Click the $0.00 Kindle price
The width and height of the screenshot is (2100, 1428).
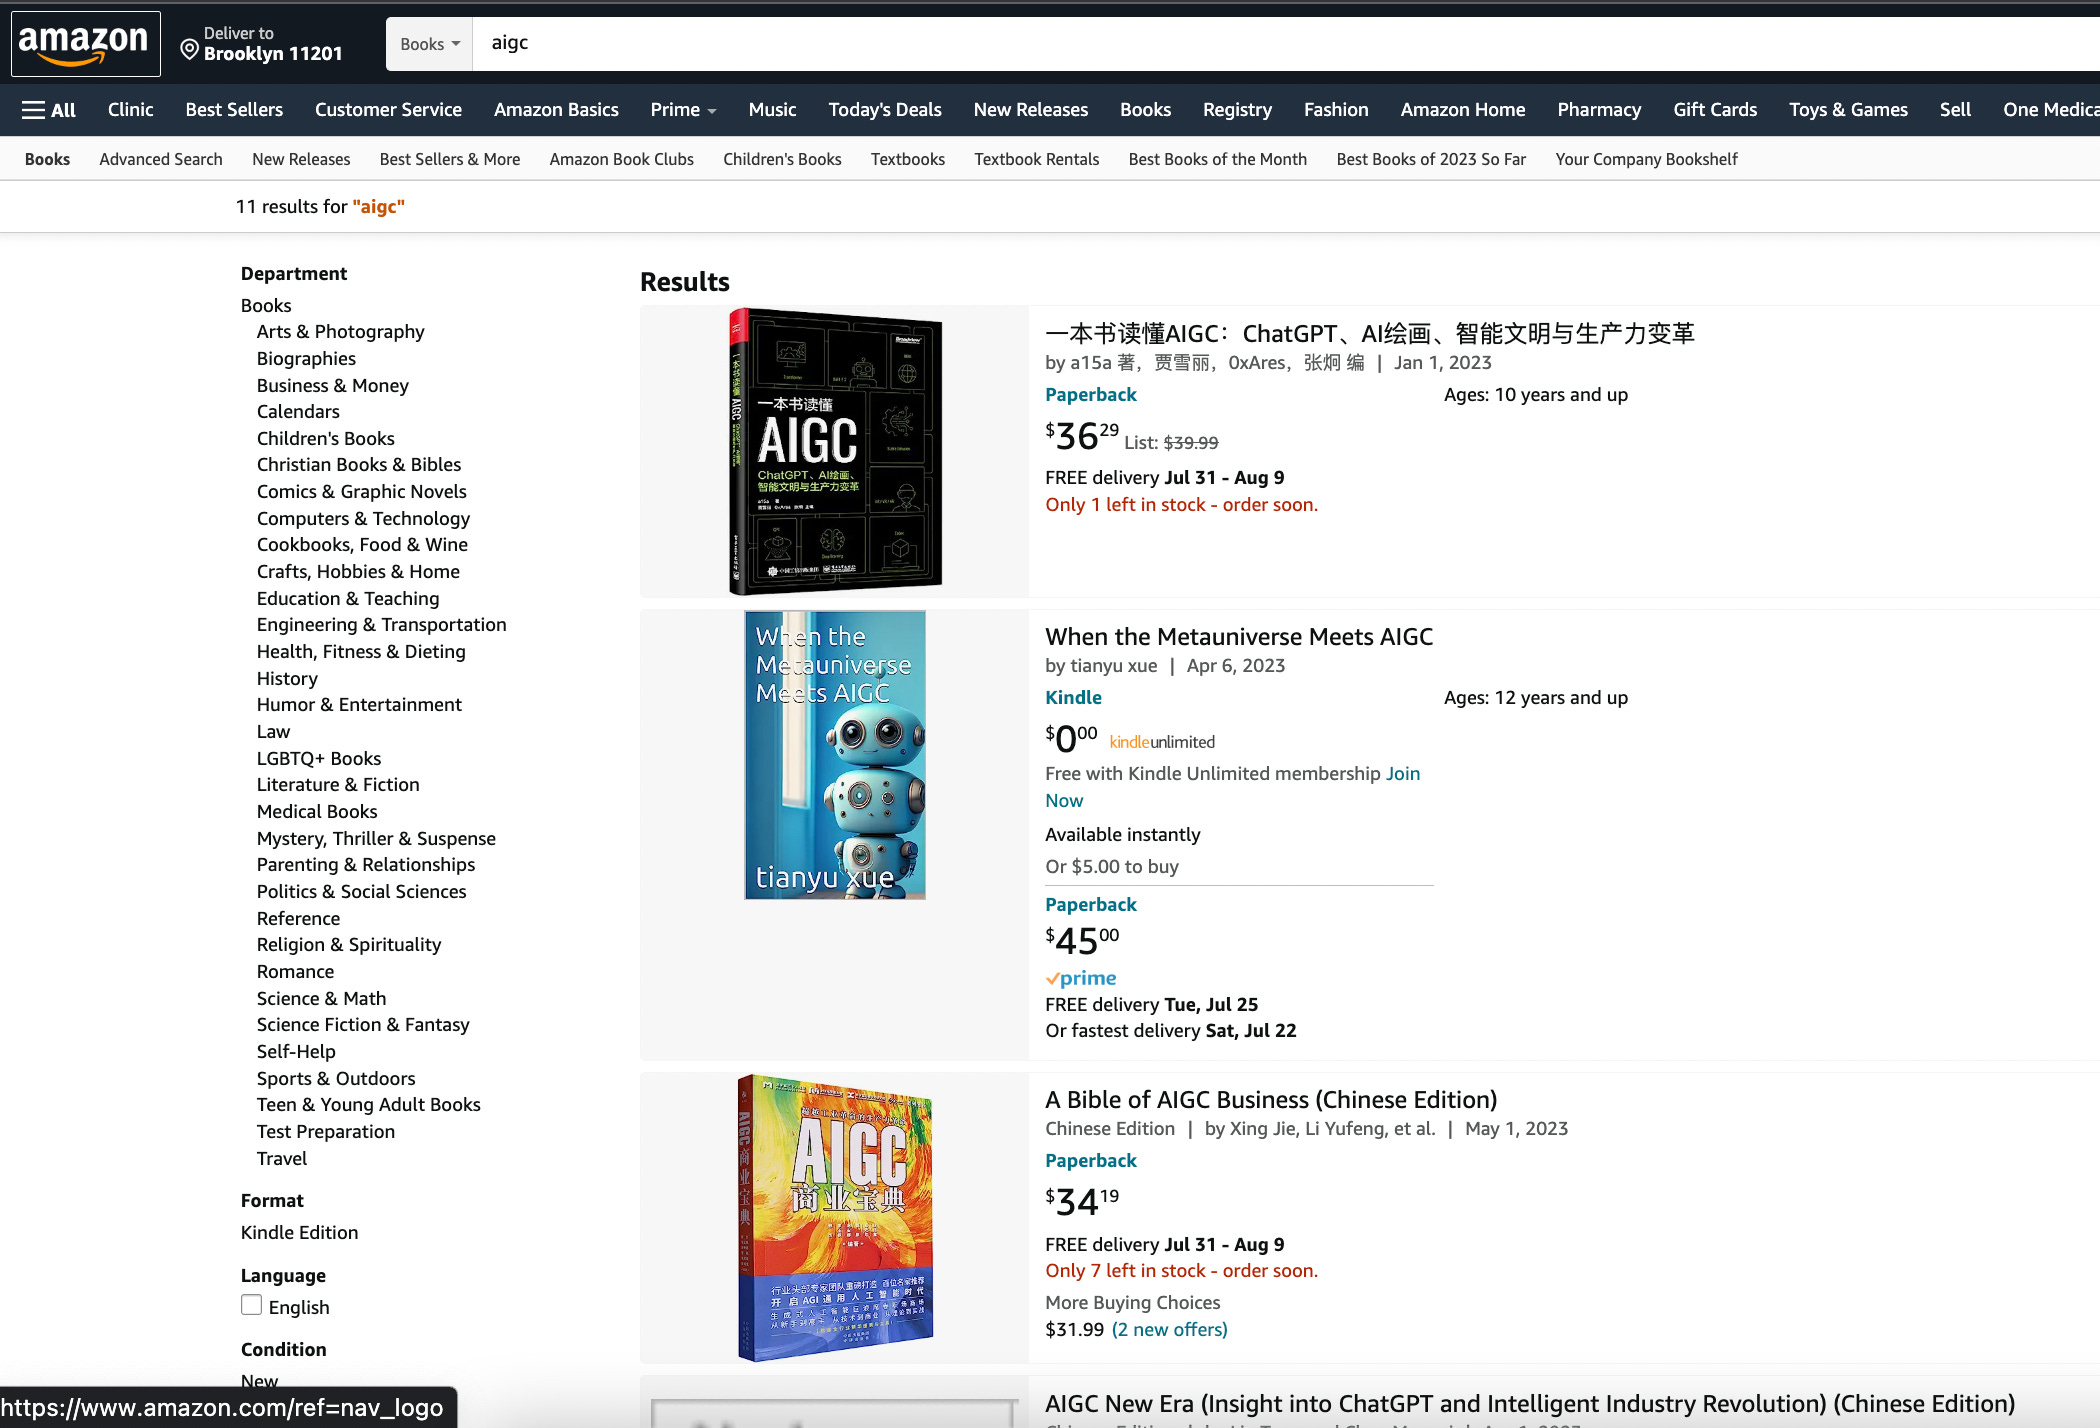pos(1071,738)
